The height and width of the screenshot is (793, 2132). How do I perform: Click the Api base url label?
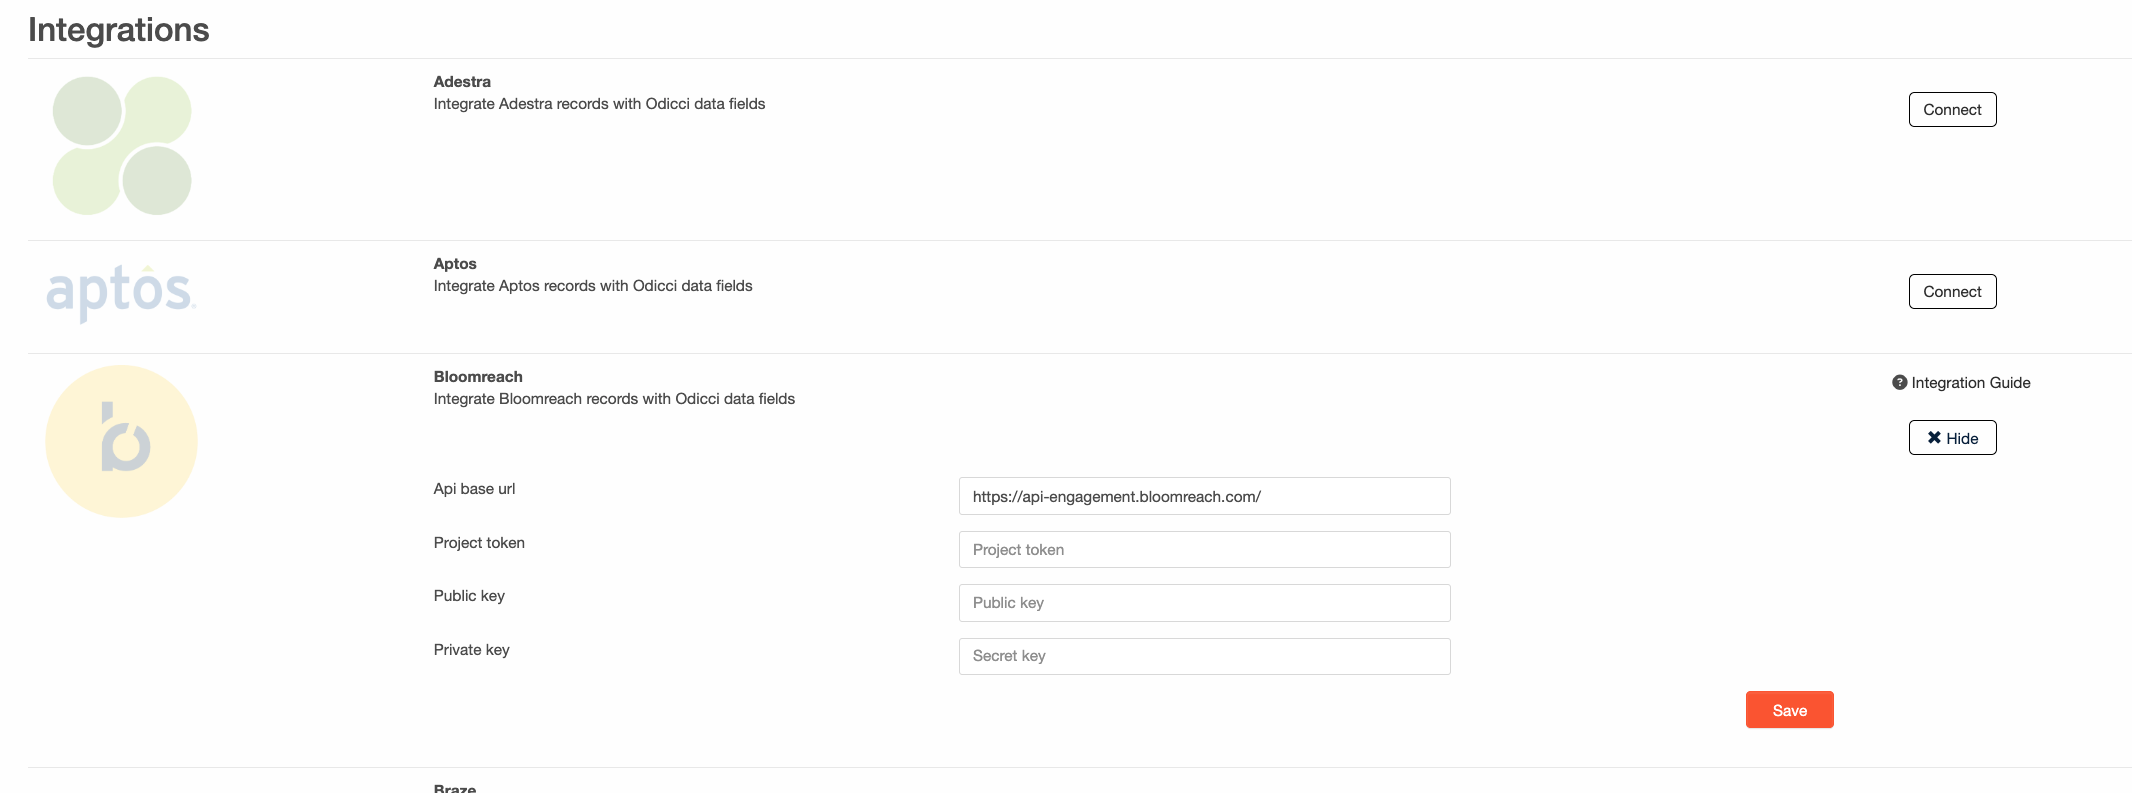pos(474,489)
